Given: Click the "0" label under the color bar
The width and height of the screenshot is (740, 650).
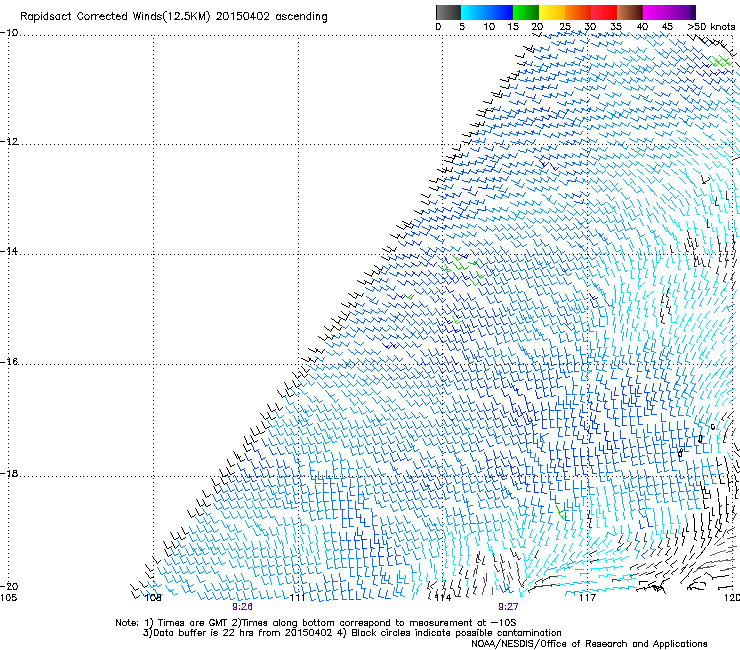Looking at the screenshot, I should [438, 27].
